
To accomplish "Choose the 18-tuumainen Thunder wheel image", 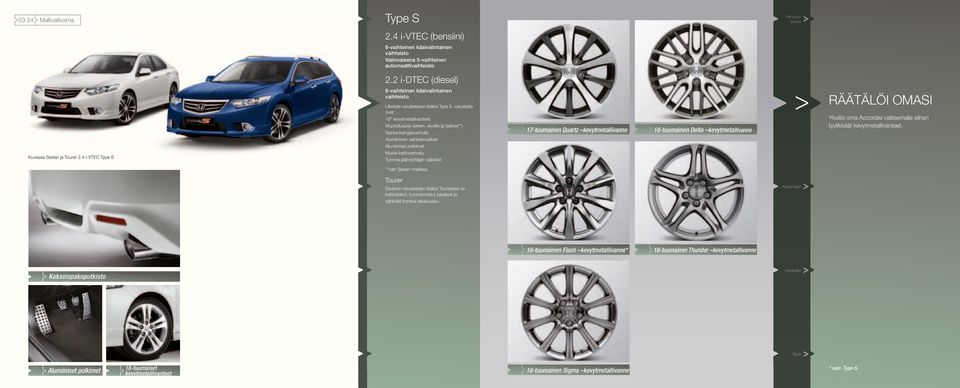I will pos(696,193).
